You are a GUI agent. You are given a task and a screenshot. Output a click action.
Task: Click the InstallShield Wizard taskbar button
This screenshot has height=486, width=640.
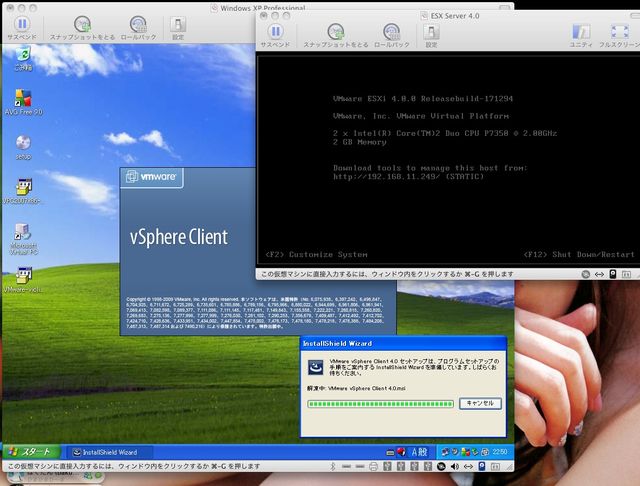coord(109,452)
